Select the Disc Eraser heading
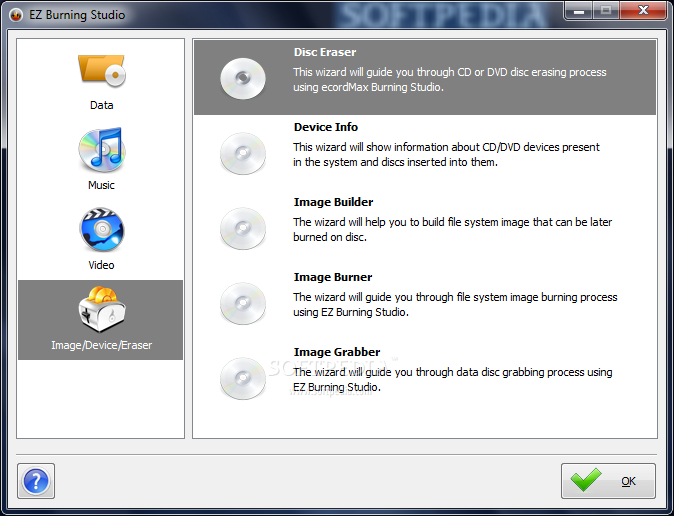Viewport: 674px width, 516px height. click(325, 52)
